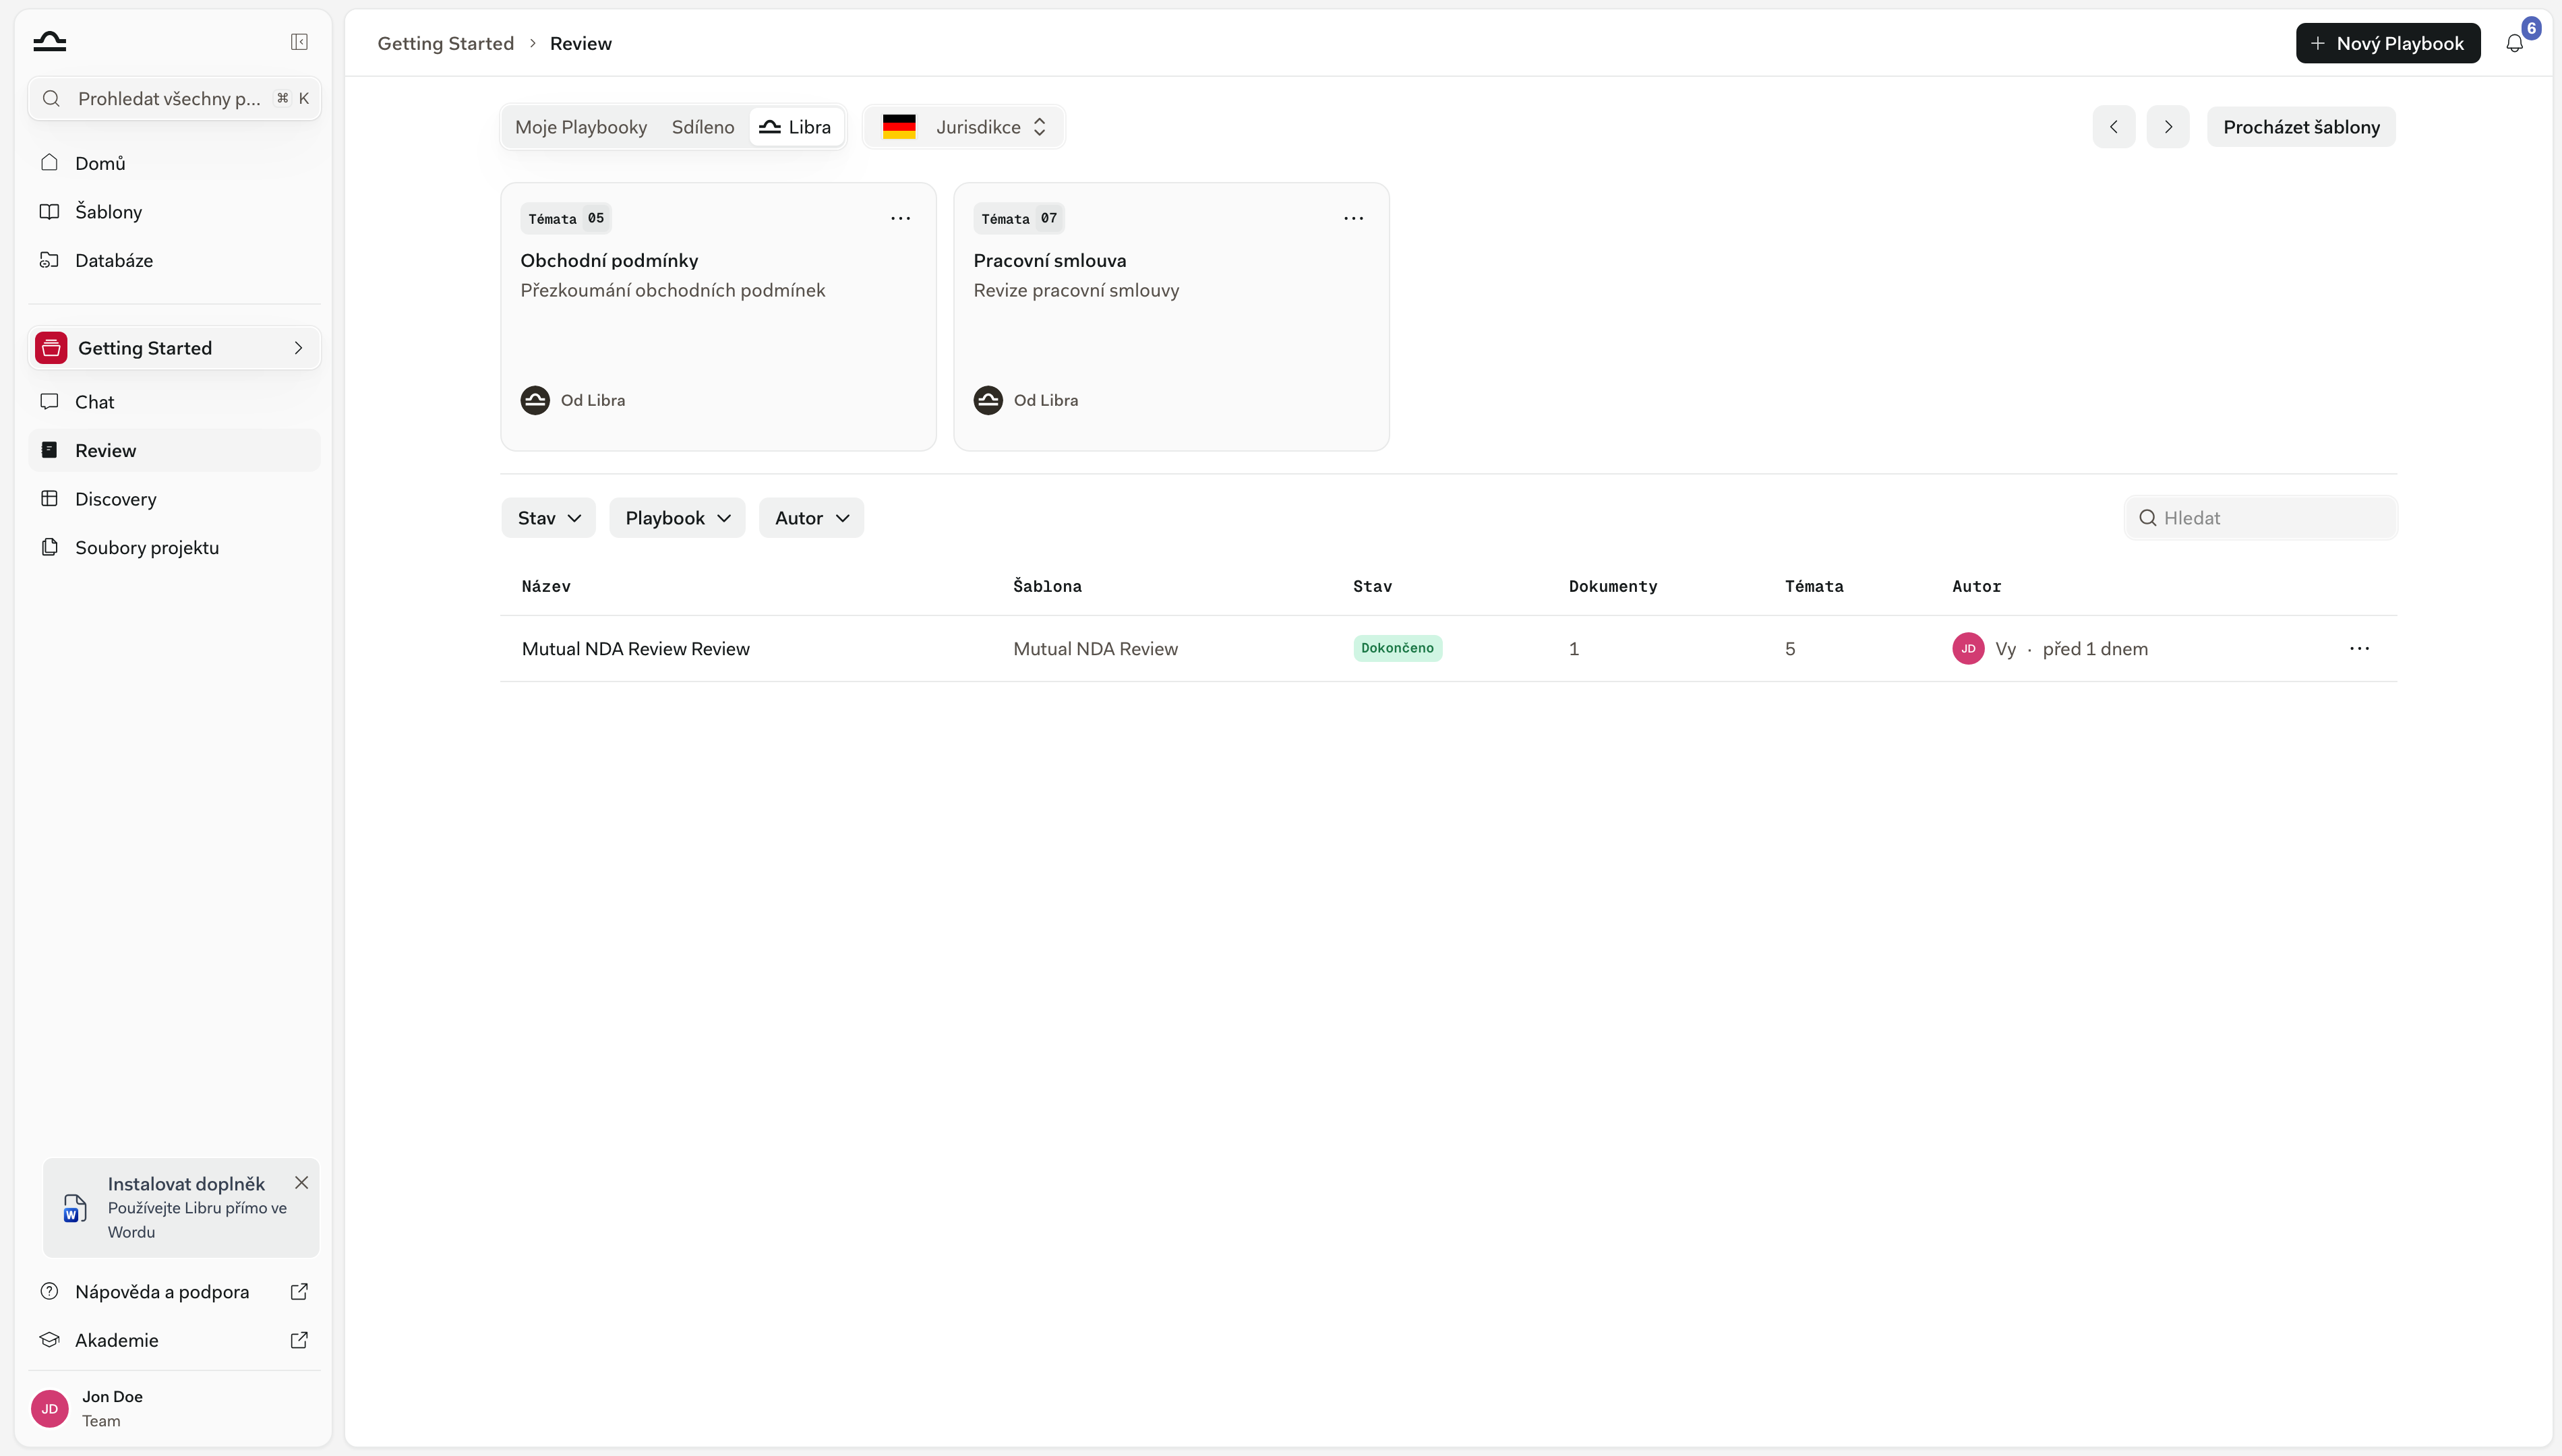2562x1456 pixels.
Task: Switch to Sdíleno tab
Action: (703, 127)
